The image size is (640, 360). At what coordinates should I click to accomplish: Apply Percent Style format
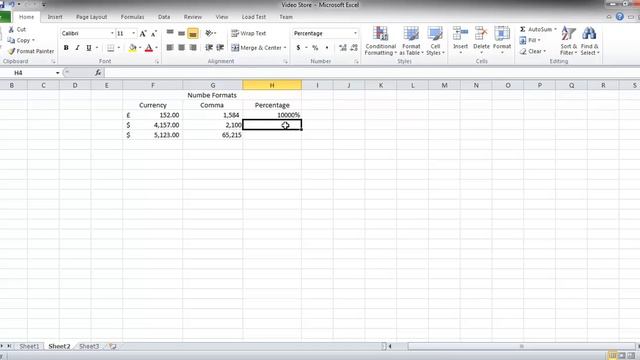click(x=315, y=48)
